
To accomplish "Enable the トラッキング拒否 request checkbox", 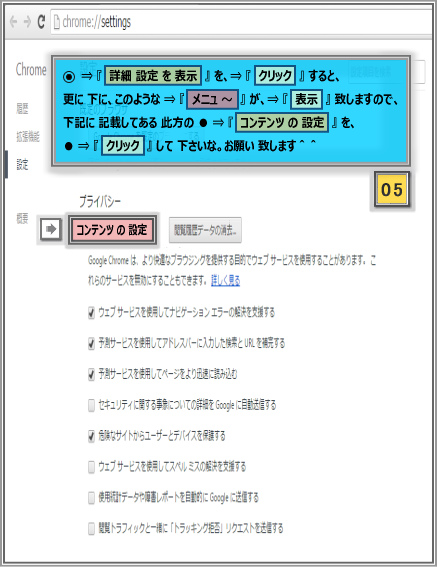I will coord(92,529).
